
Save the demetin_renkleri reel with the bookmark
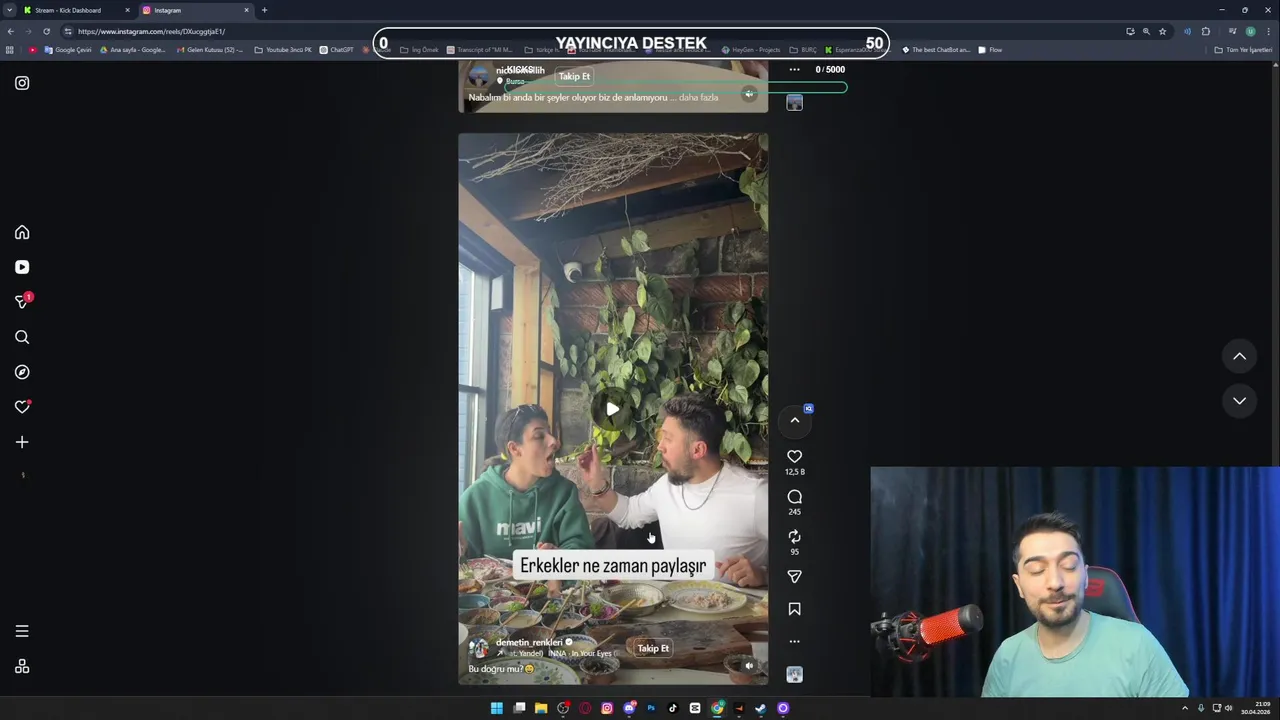tap(794, 609)
